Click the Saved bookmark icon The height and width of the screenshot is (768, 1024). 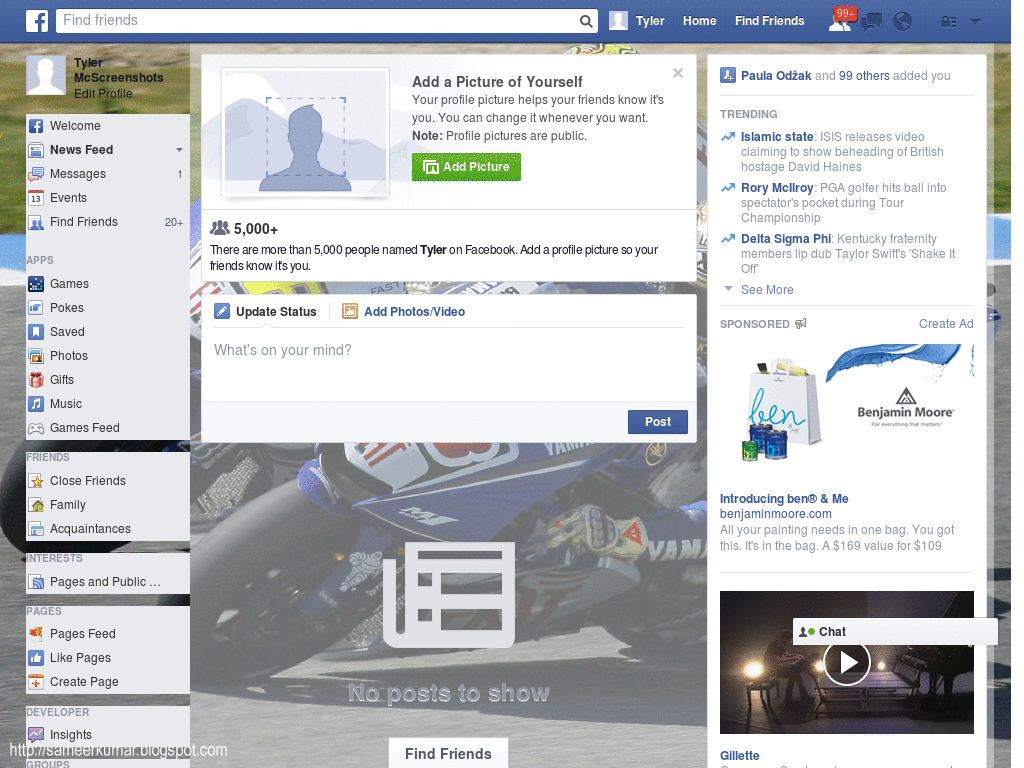[36, 332]
